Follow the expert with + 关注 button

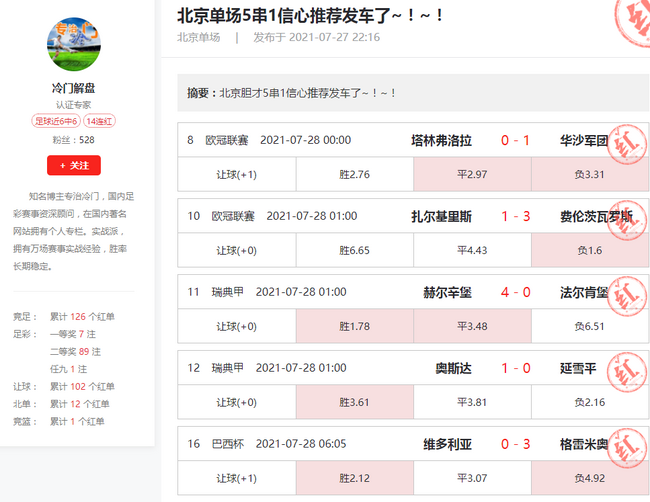pos(73,166)
